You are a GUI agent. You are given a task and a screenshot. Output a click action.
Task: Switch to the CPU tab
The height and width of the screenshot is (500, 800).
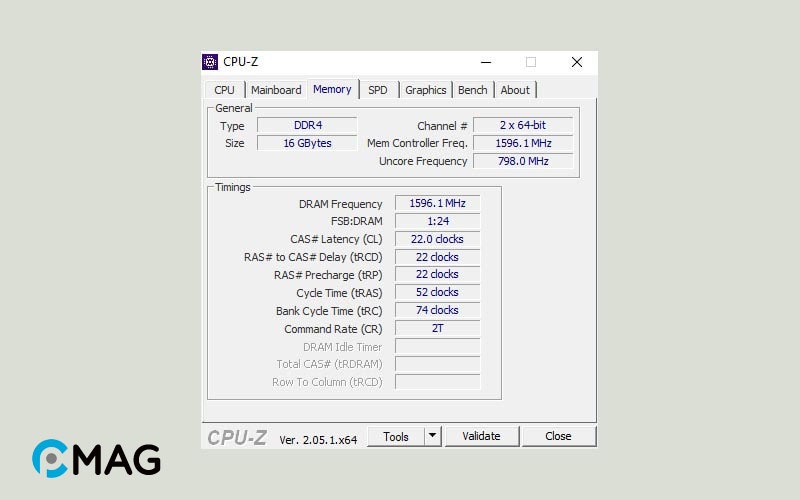point(224,90)
